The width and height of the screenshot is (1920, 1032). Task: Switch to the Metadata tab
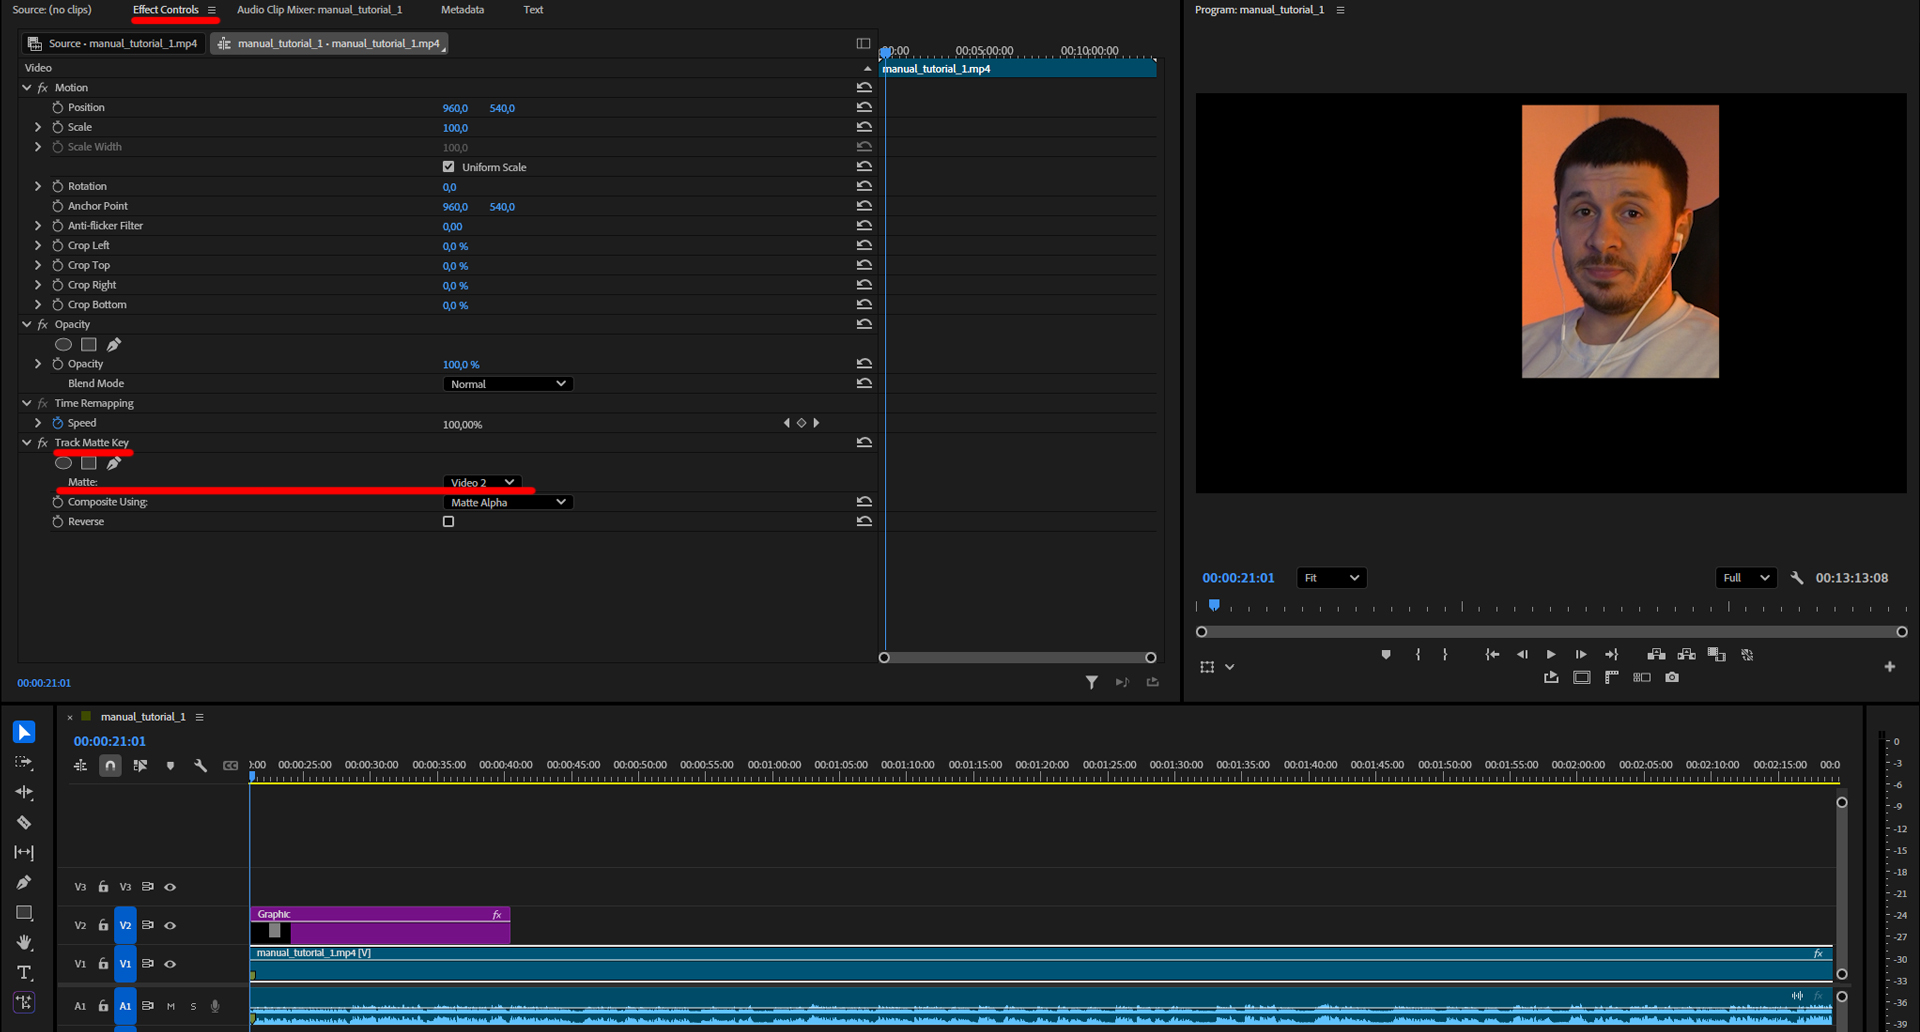[x=462, y=10]
